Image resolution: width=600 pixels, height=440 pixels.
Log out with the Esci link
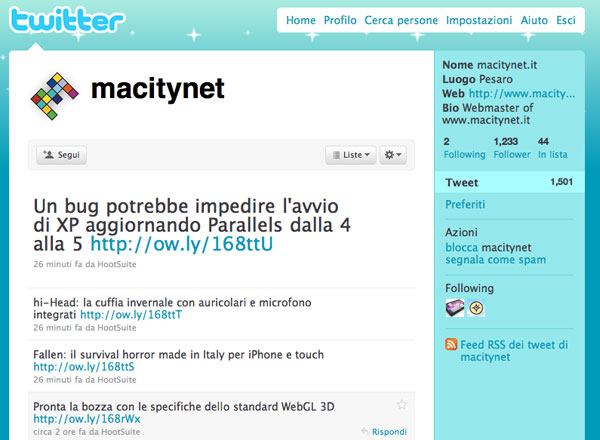(566, 20)
